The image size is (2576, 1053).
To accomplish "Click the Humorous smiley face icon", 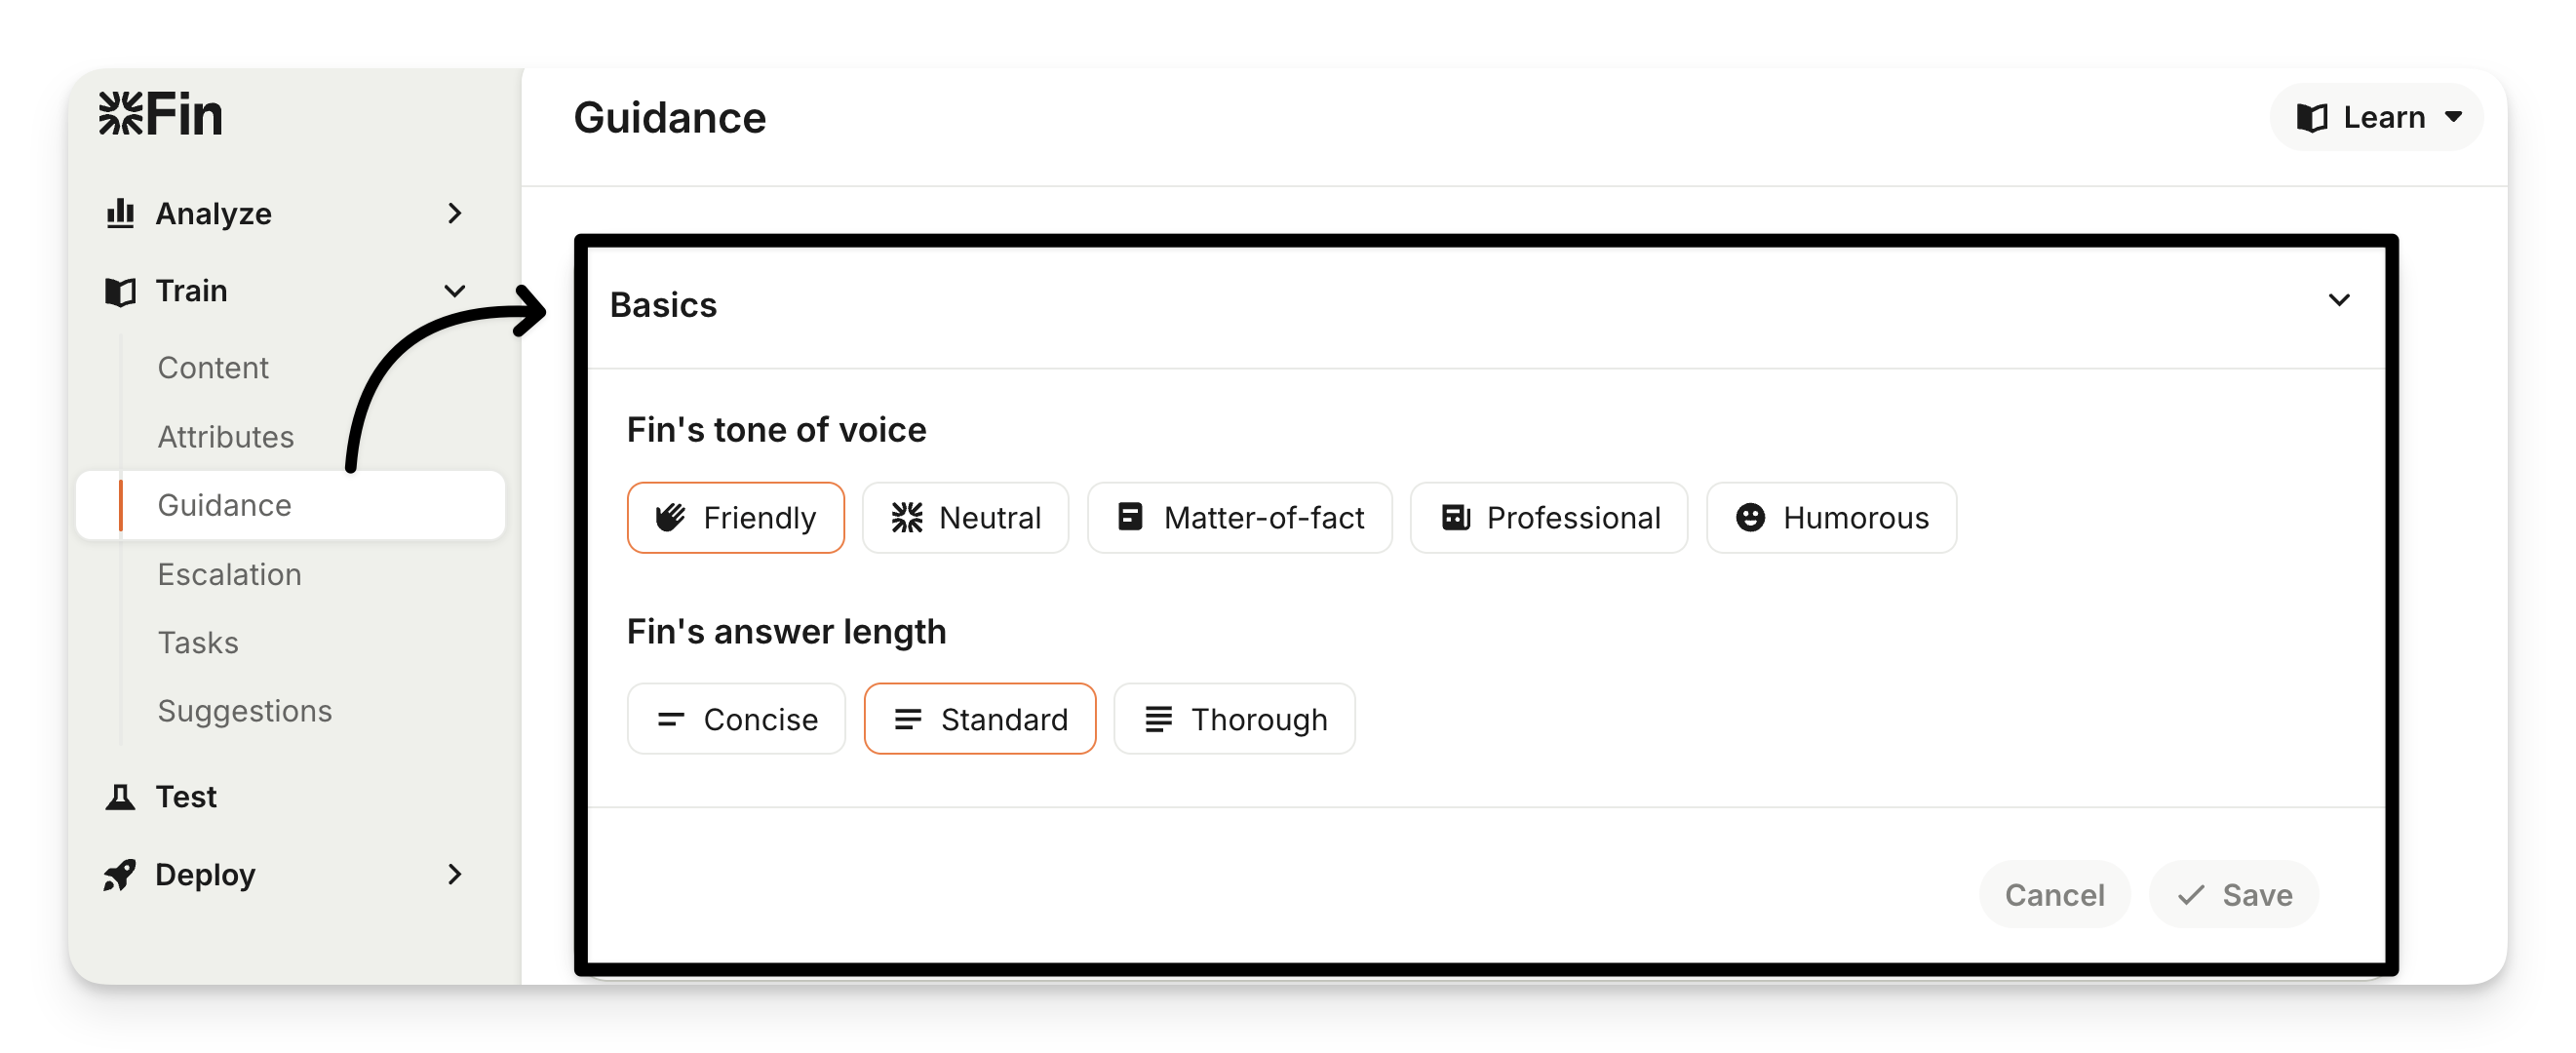I will [x=1750, y=518].
